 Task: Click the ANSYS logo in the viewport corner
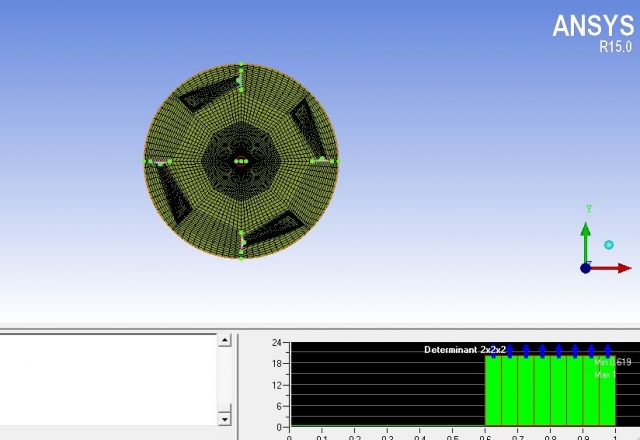pos(593,25)
